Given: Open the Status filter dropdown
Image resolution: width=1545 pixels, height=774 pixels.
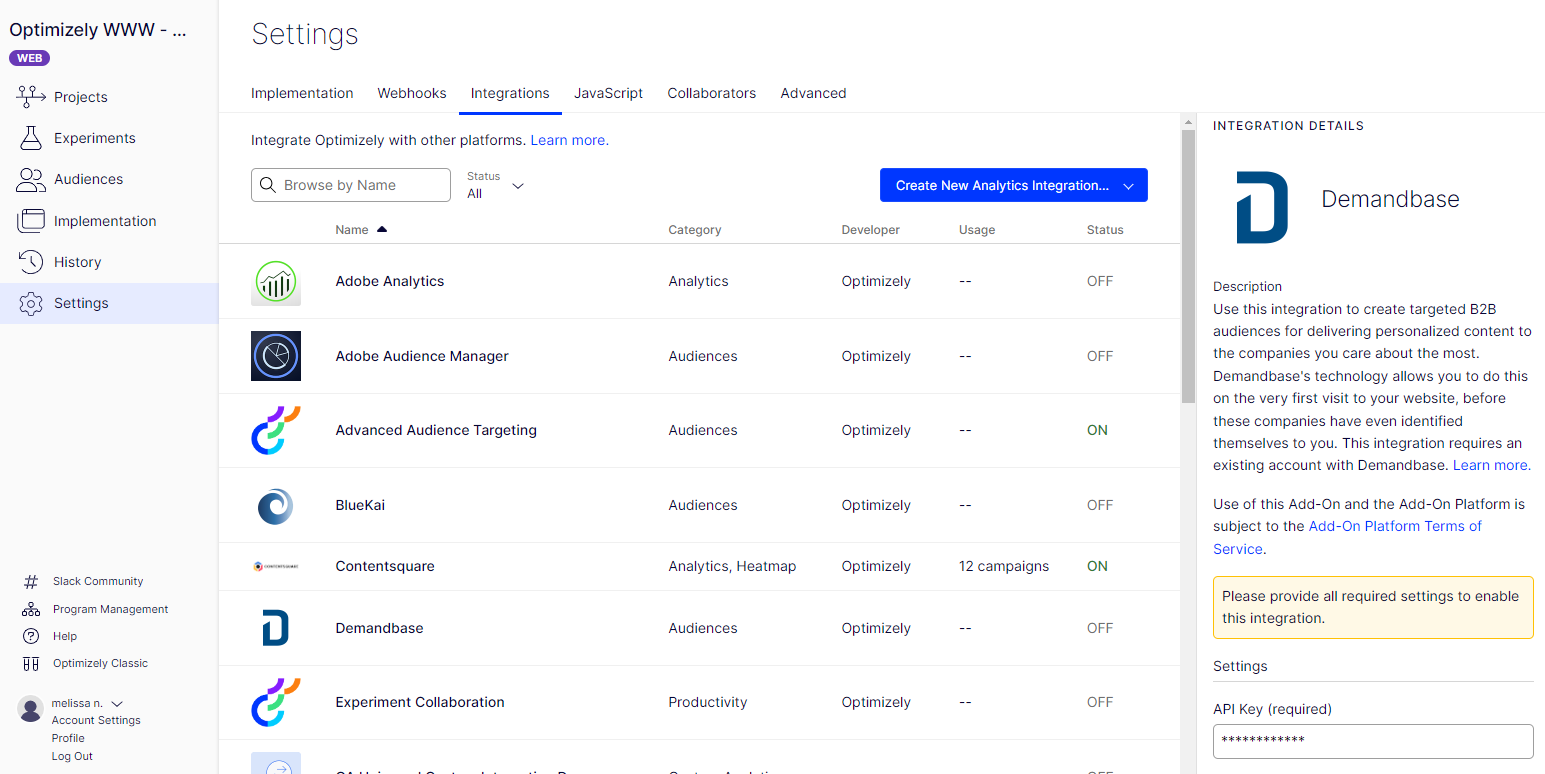Looking at the screenshot, I should (496, 185).
